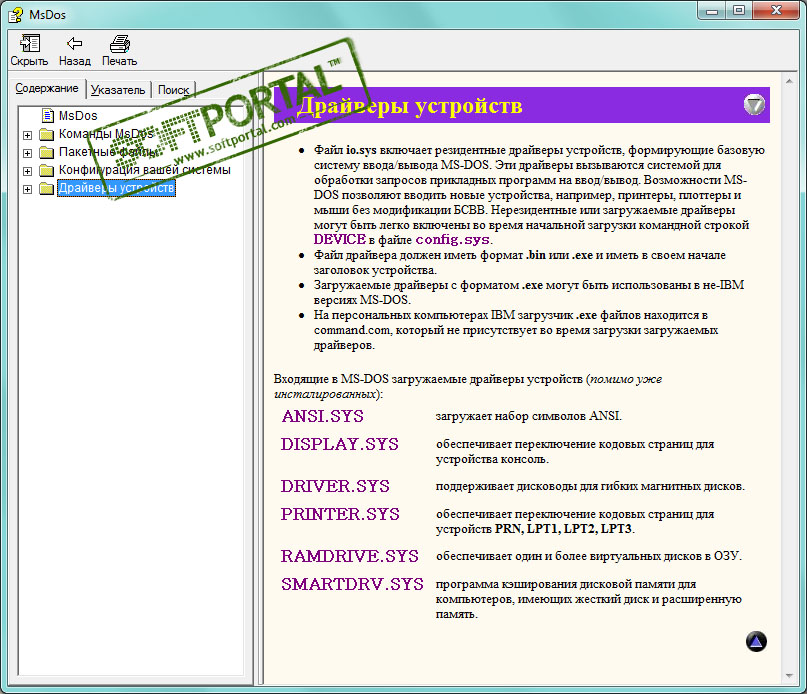
Task: Click folder icon next to Команды MsDos
Action: tap(47, 134)
